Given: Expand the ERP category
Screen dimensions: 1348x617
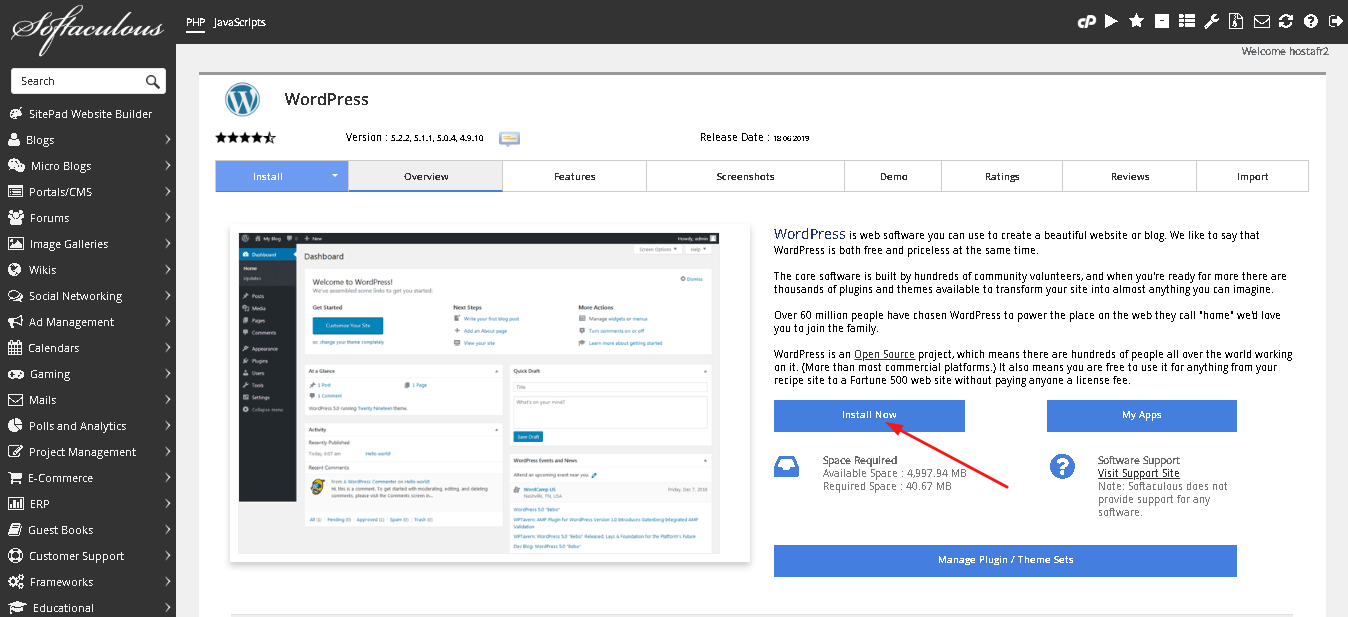Looking at the screenshot, I should (167, 504).
